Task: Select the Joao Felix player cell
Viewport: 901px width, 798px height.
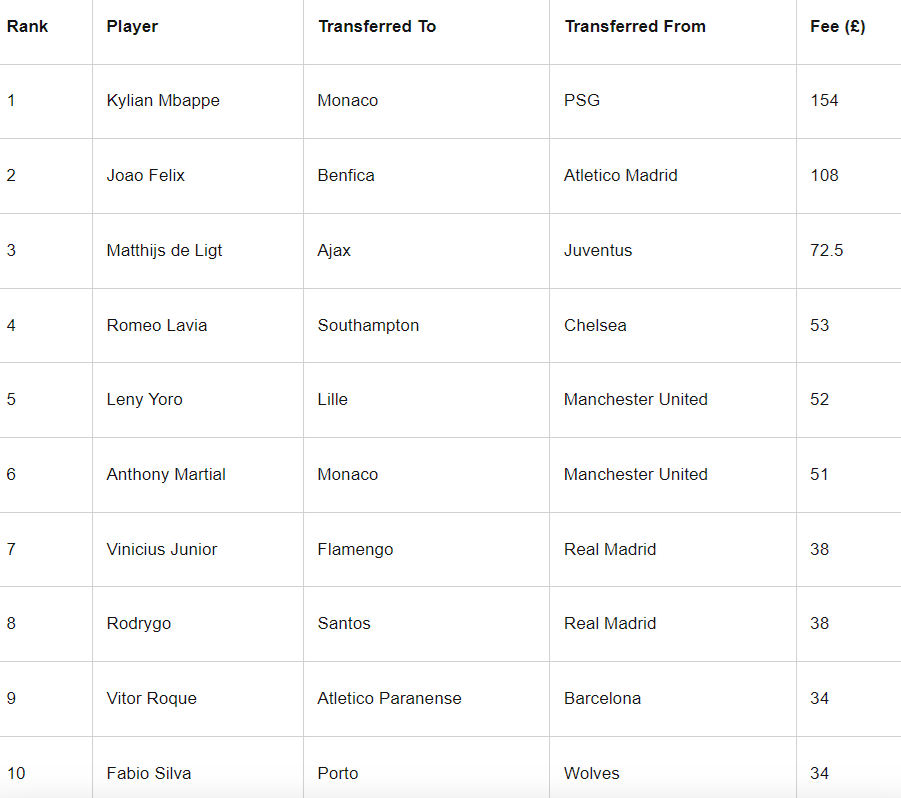Action: (146, 176)
